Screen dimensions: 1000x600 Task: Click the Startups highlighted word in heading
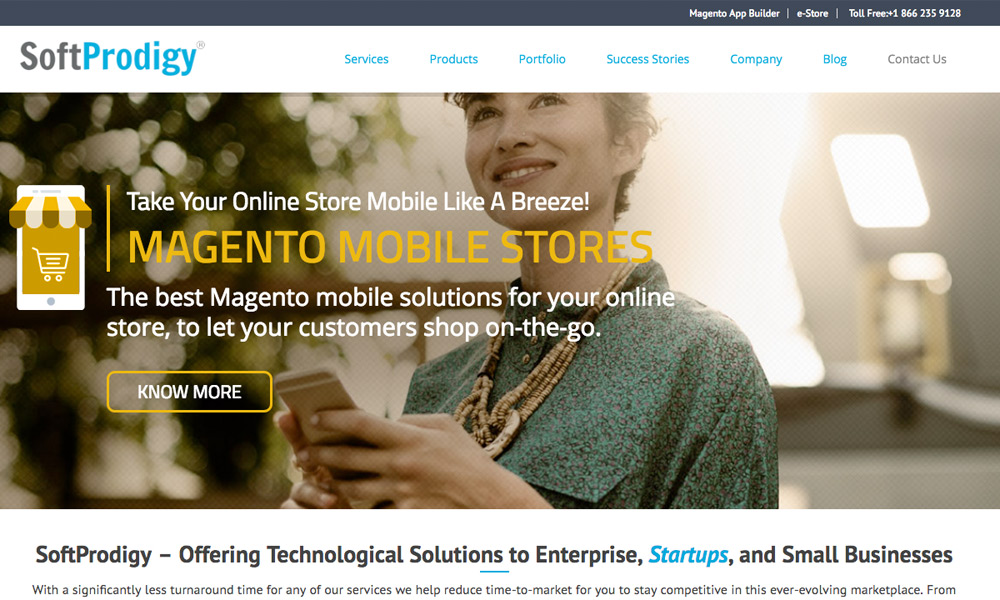pyautogui.click(x=688, y=555)
